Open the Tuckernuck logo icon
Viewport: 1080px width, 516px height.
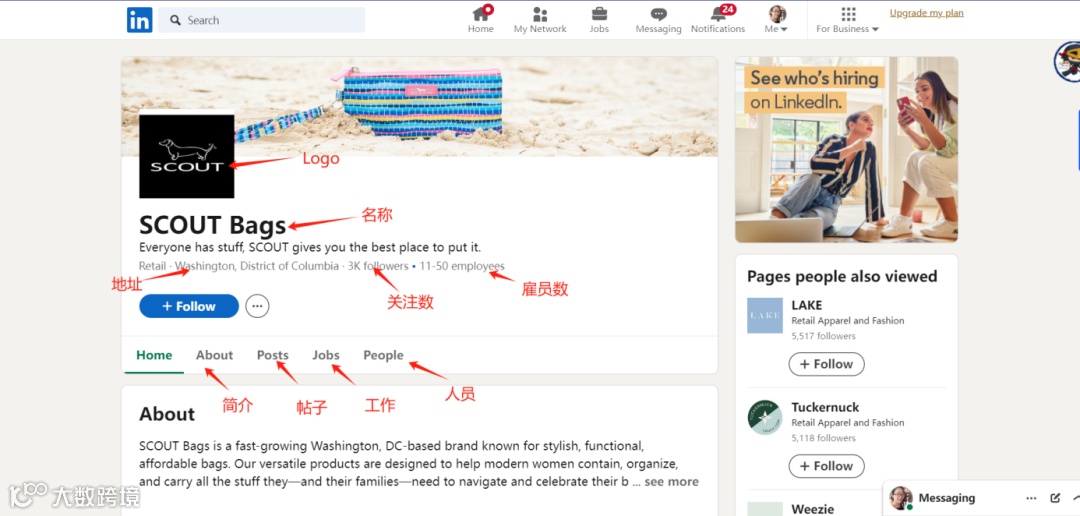[x=765, y=417]
